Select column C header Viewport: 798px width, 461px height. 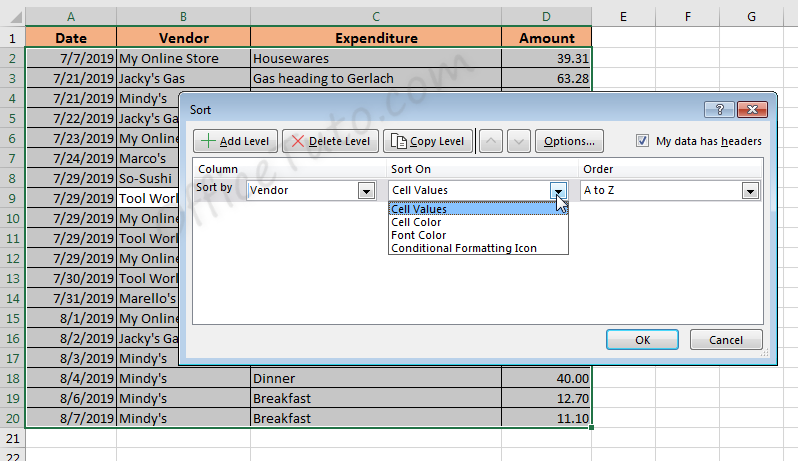(x=376, y=17)
